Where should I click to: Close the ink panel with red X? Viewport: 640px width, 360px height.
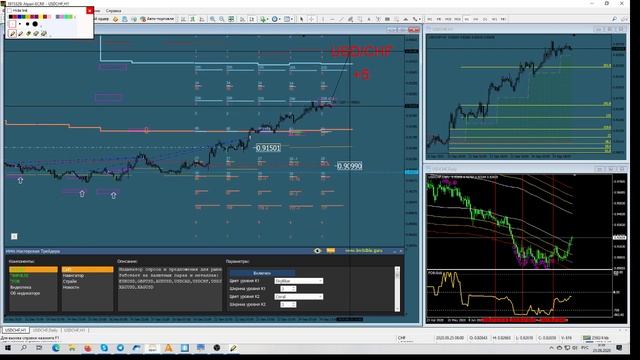[89, 11]
